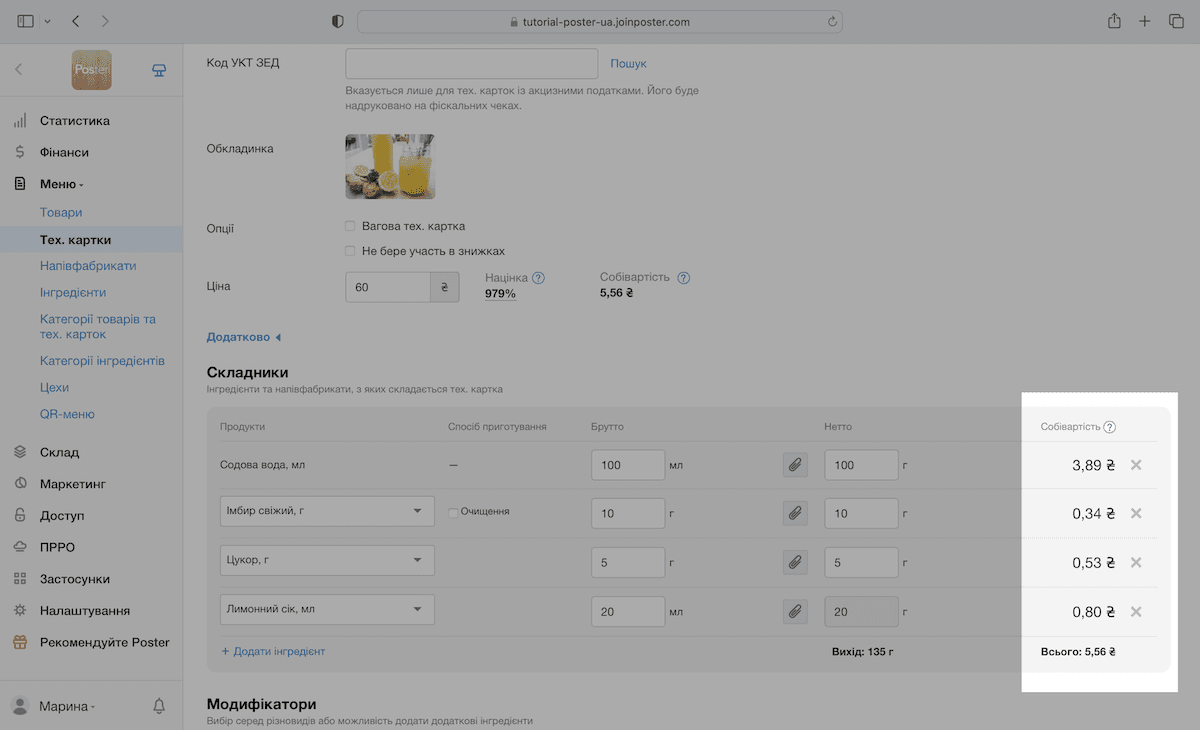This screenshot has height=730, width=1200.
Task: Enable the Вагова тех. картка checkbox
Action: point(350,226)
